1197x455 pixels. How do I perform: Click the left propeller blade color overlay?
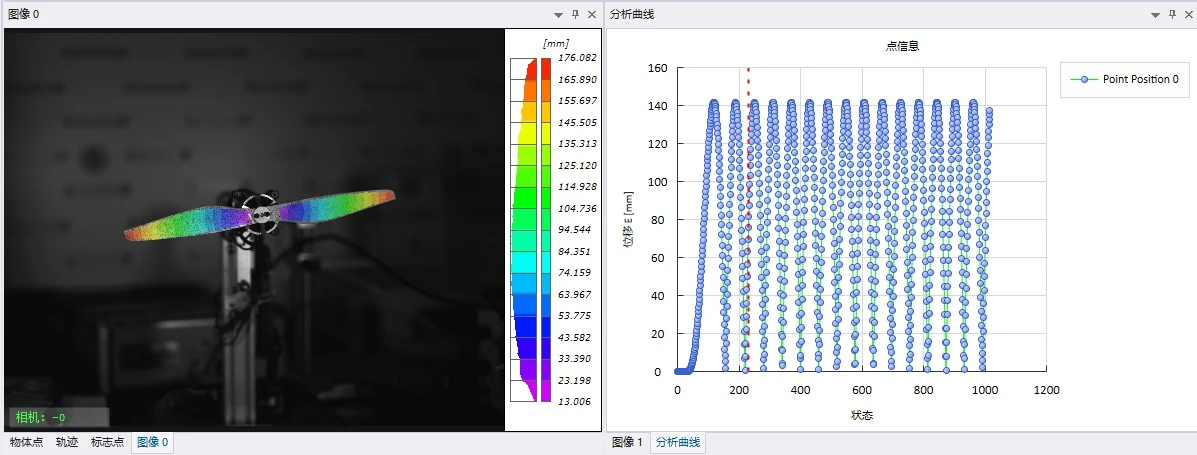(x=187, y=223)
